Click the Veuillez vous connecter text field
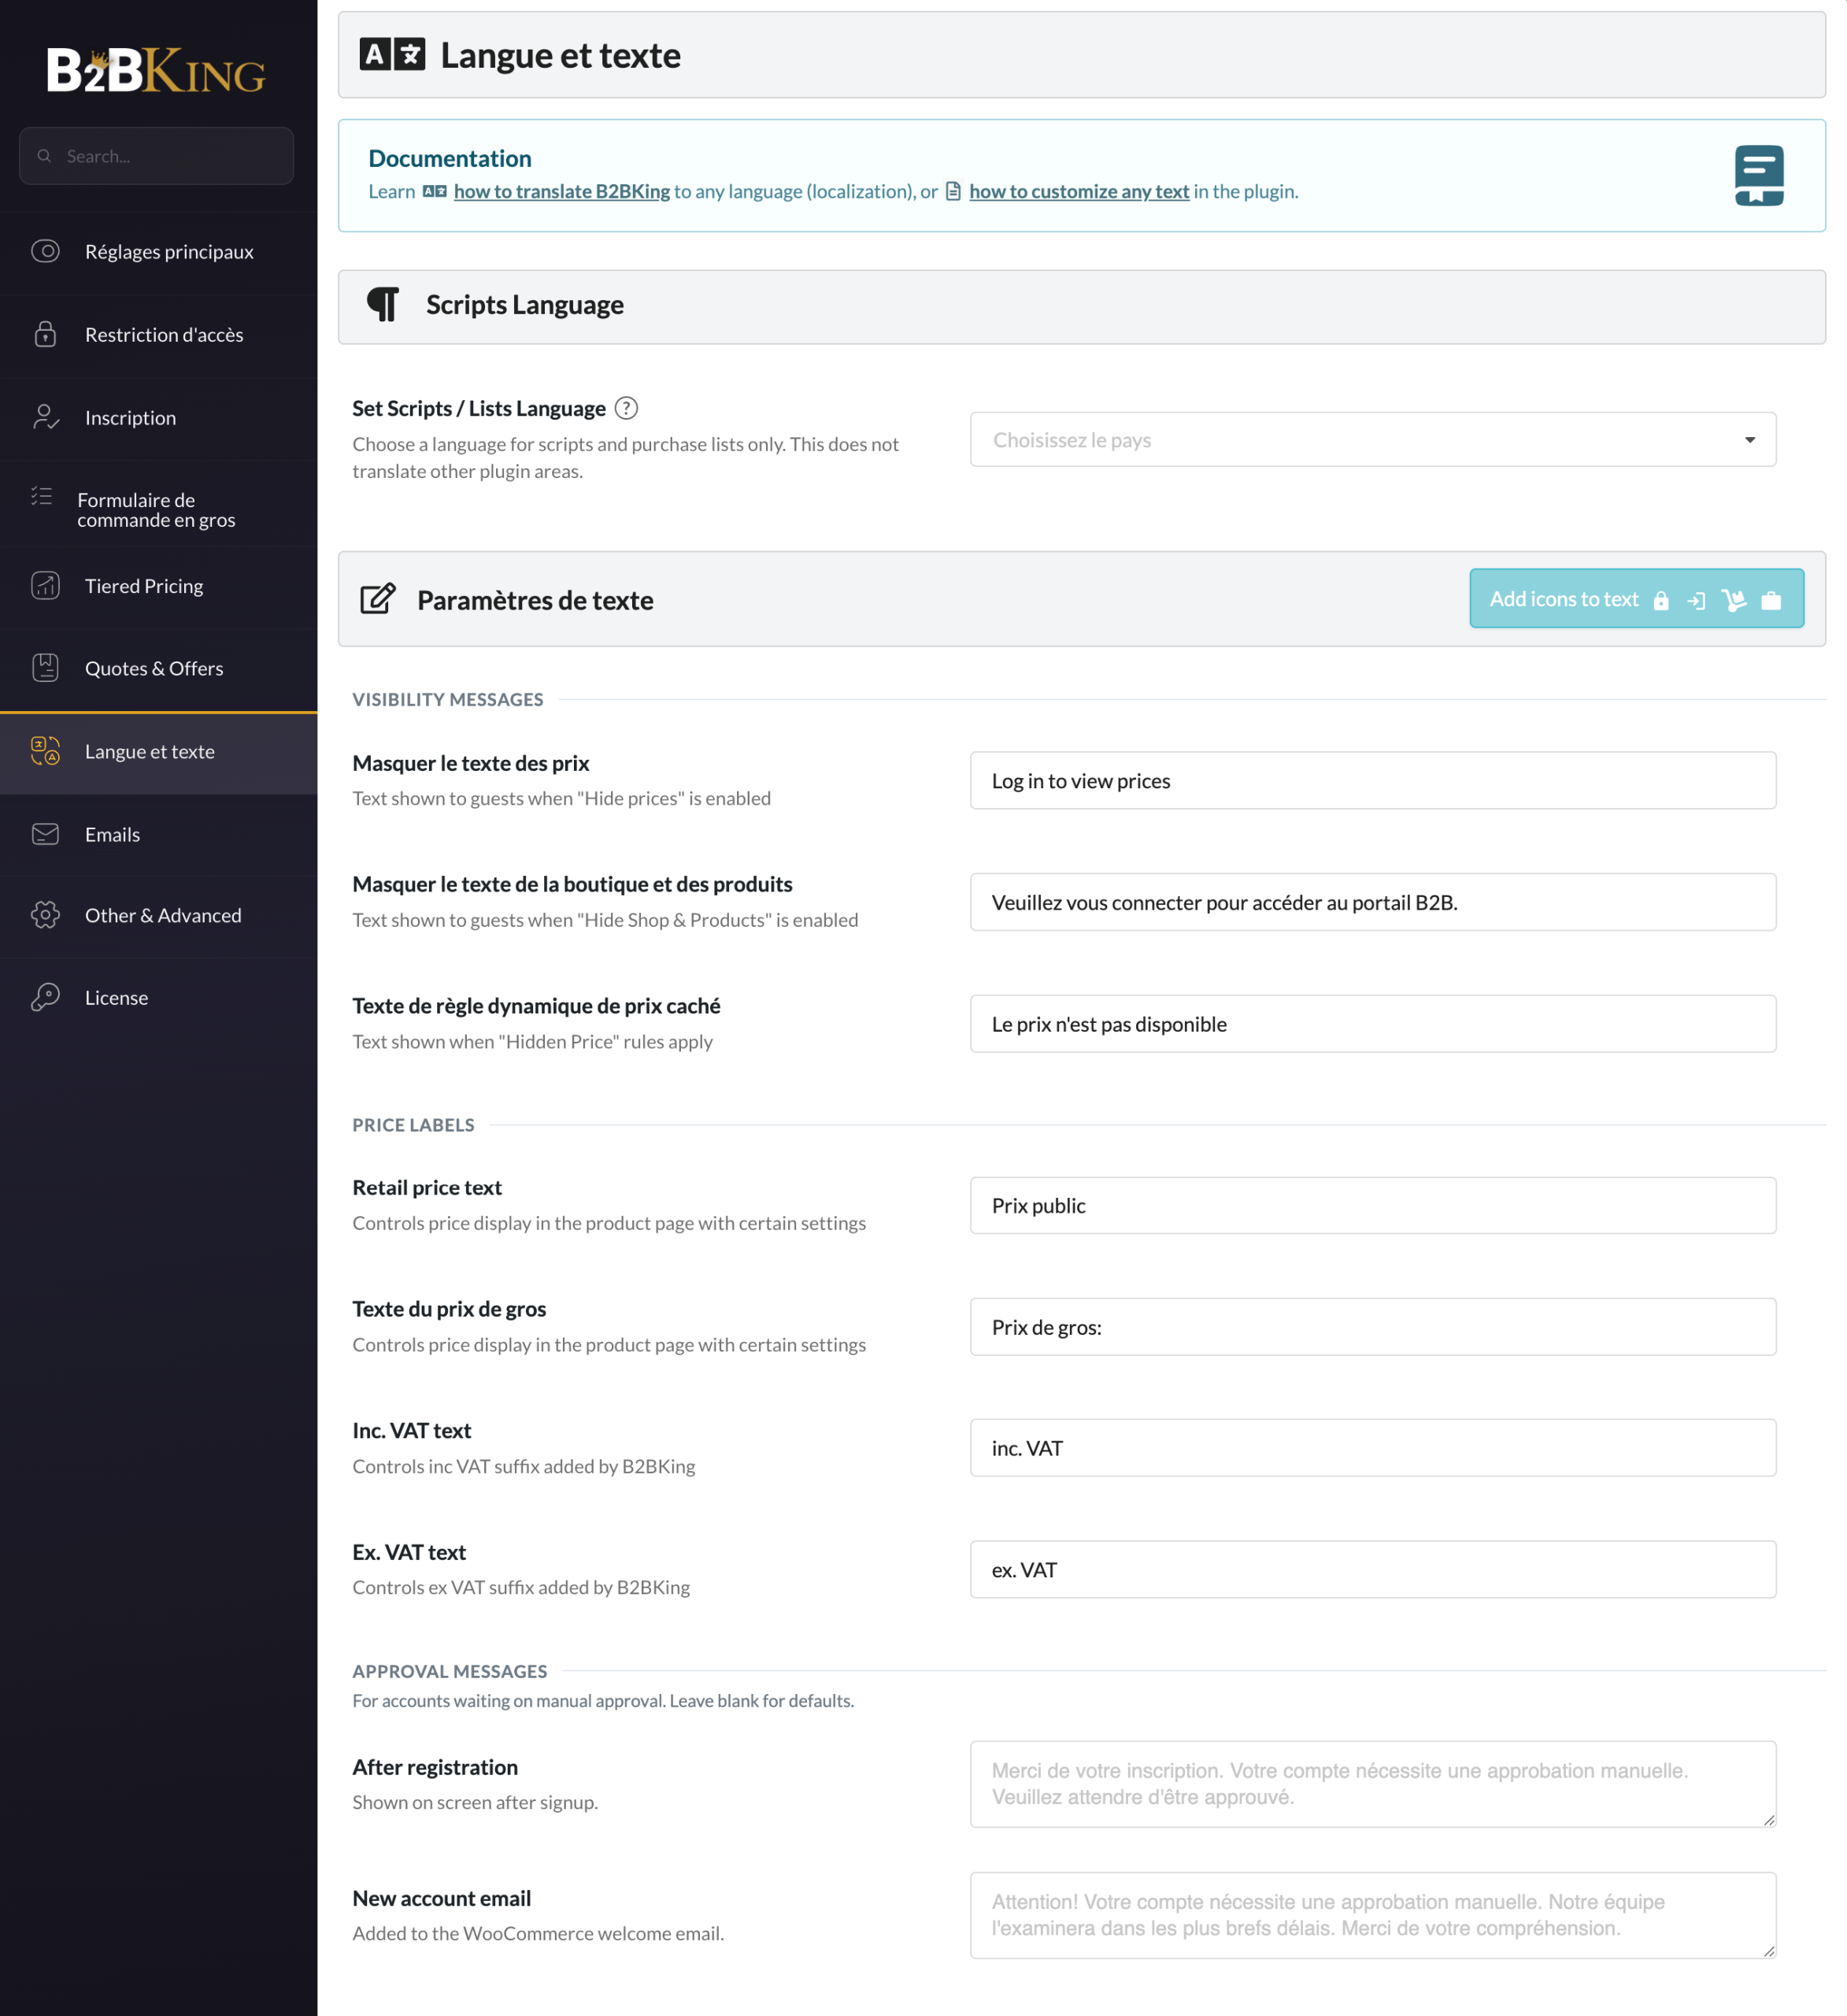Viewport: 1847px width, 2016px height. click(1373, 902)
